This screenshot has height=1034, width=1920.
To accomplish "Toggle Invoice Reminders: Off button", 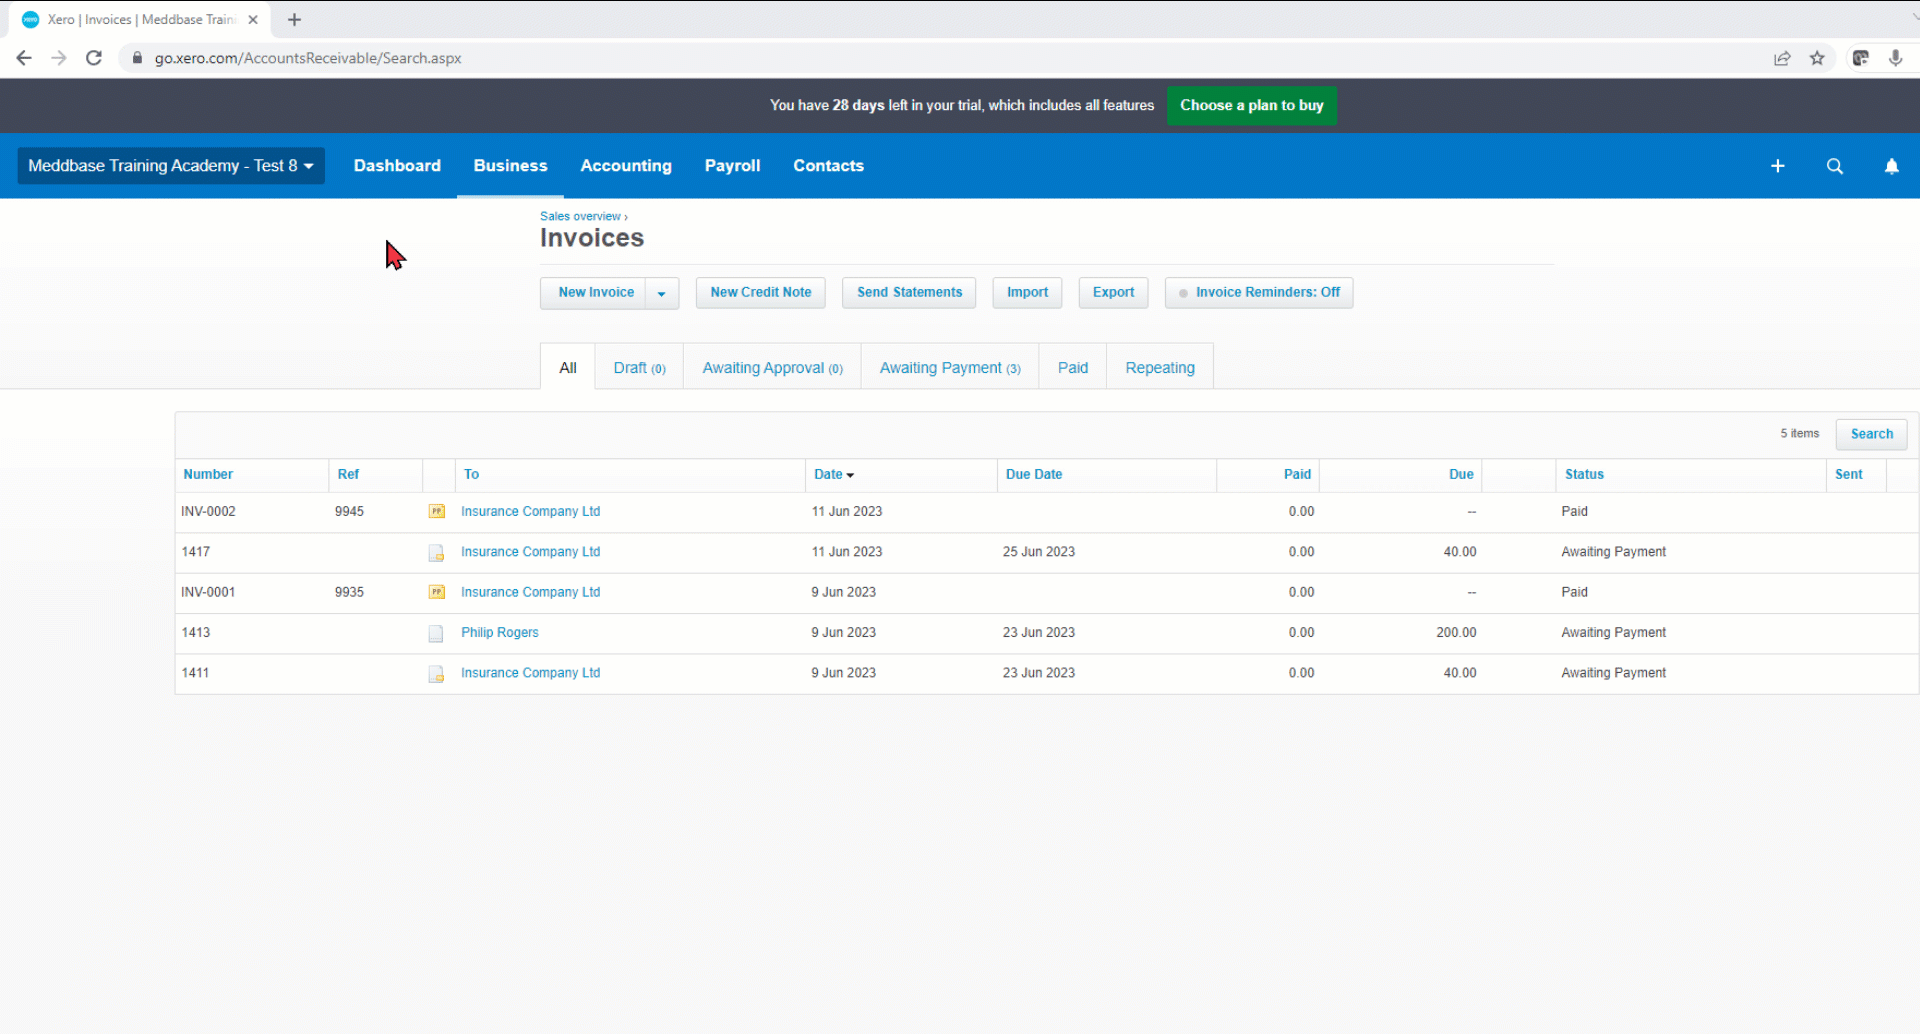I will coord(1259,293).
